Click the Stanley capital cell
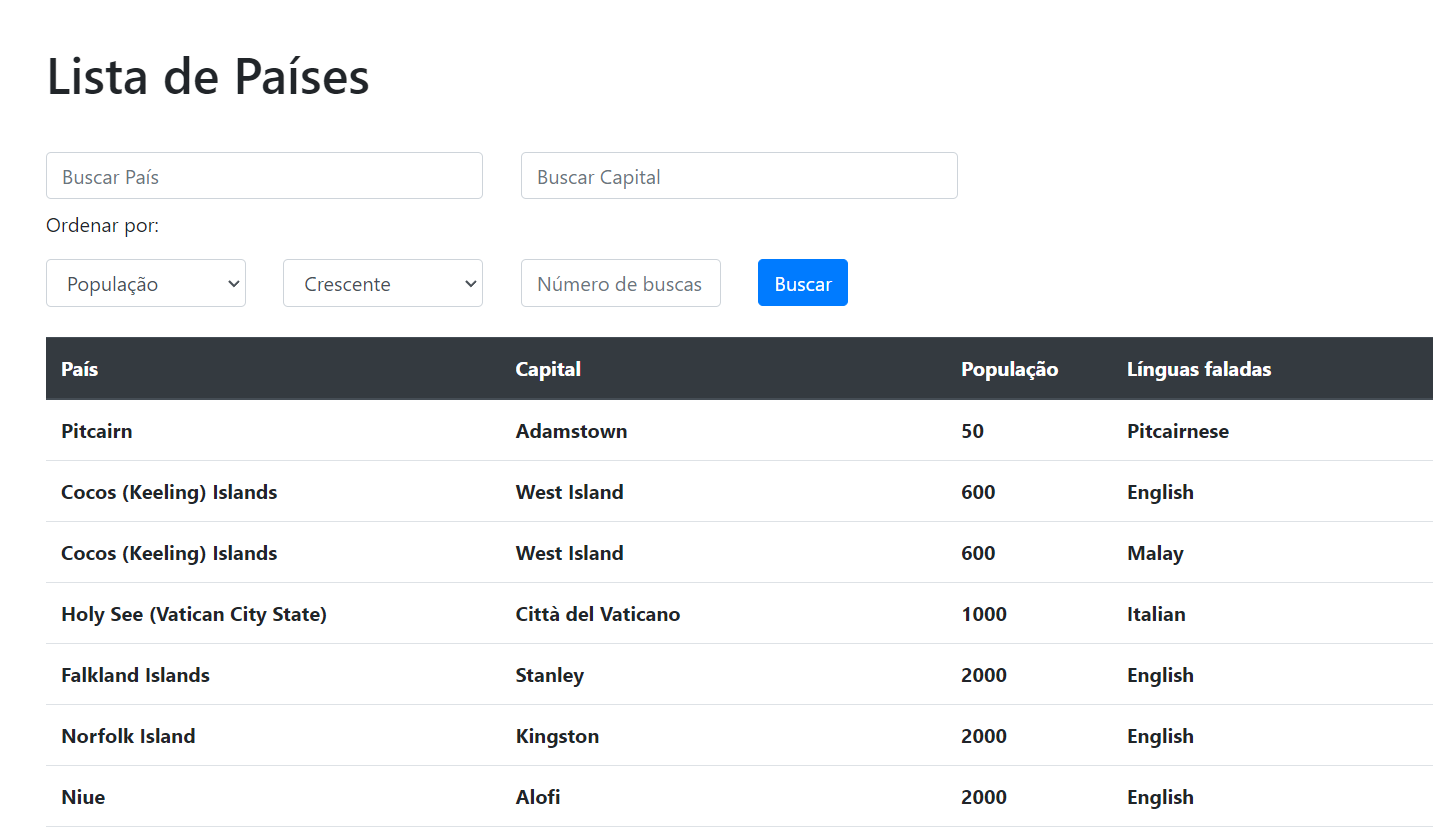 pyautogui.click(x=550, y=675)
